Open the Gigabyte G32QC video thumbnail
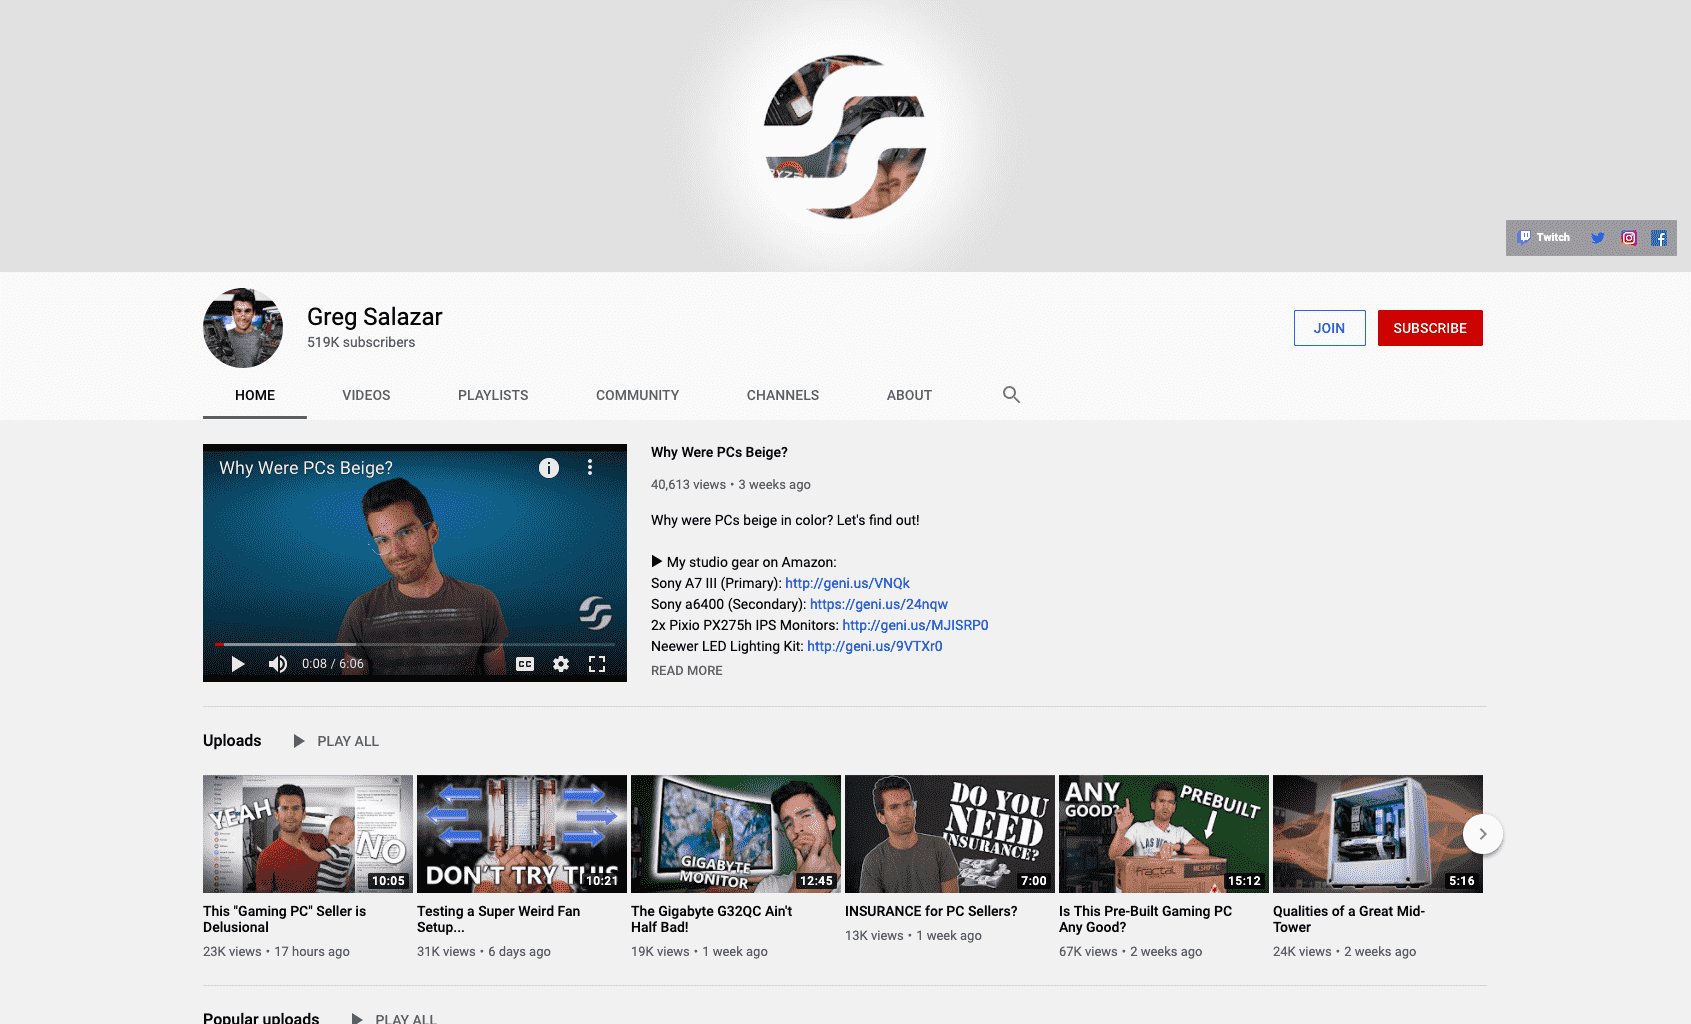The image size is (1691, 1024). (735, 833)
